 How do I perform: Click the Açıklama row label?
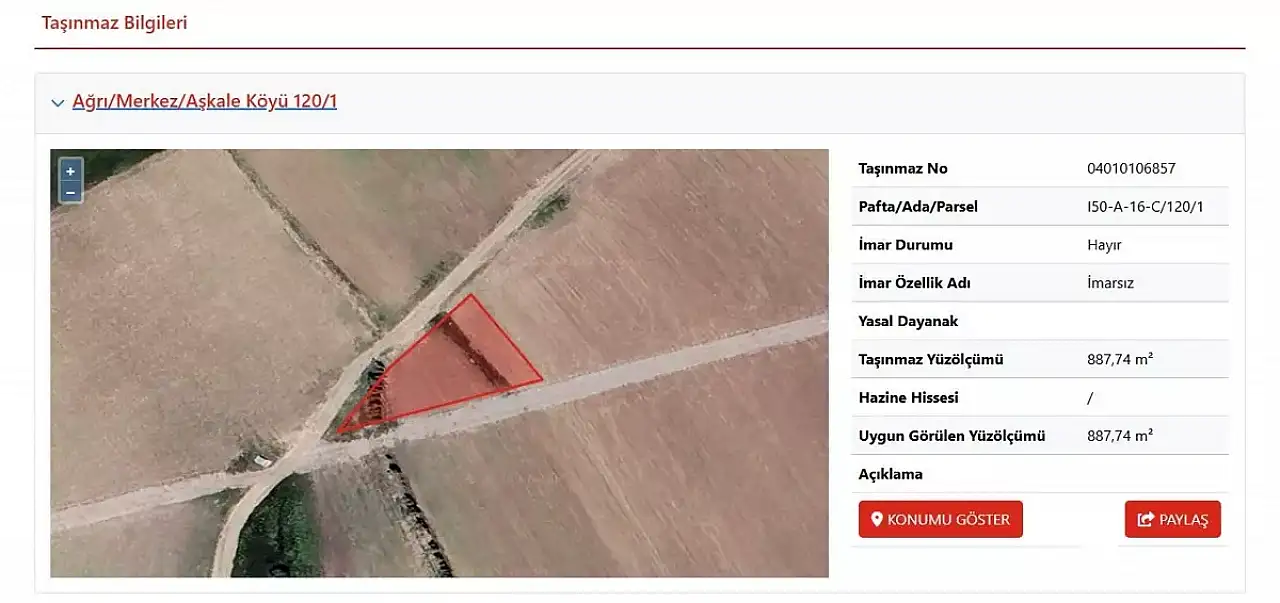click(890, 474)
